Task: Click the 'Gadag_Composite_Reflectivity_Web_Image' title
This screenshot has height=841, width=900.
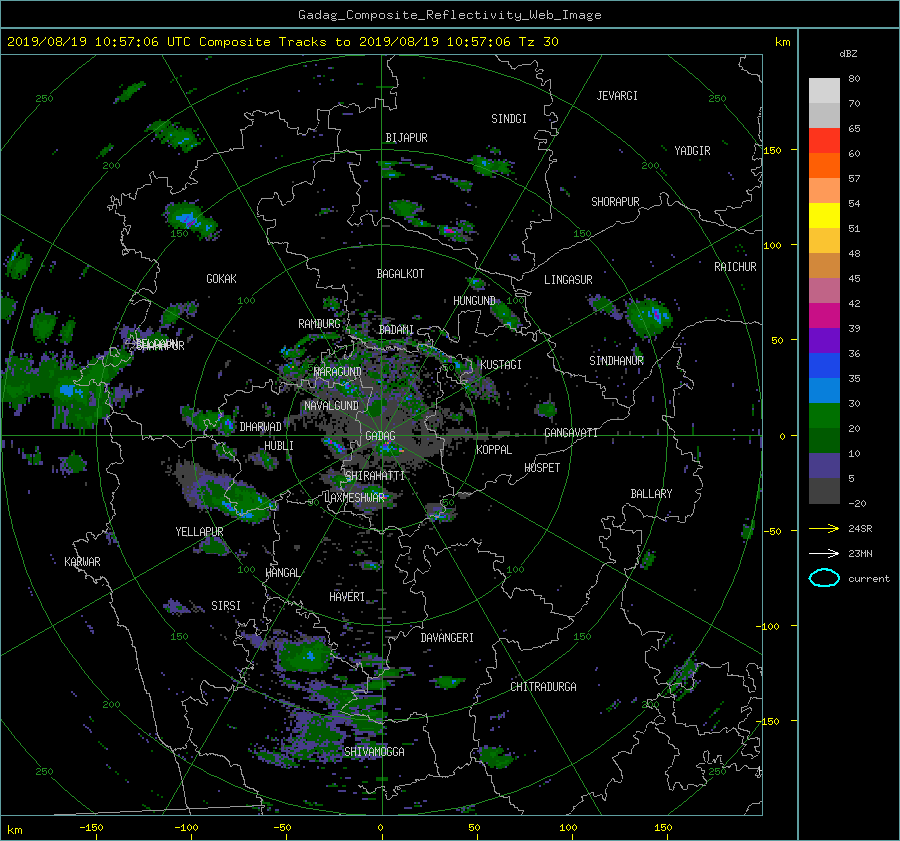Action: [449, 15]
